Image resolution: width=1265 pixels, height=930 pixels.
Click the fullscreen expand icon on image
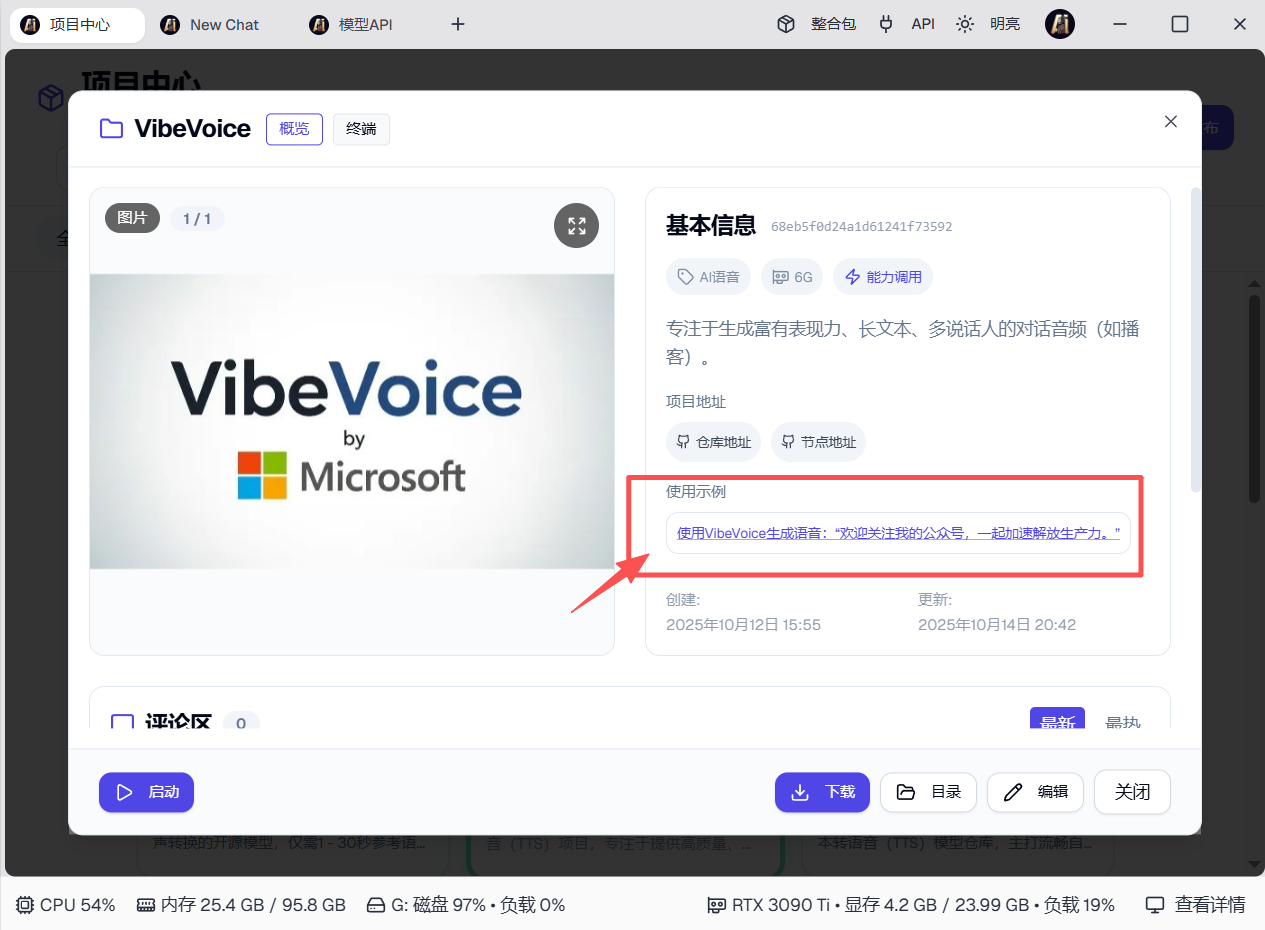pyautogui.click(x=576, y=226)
